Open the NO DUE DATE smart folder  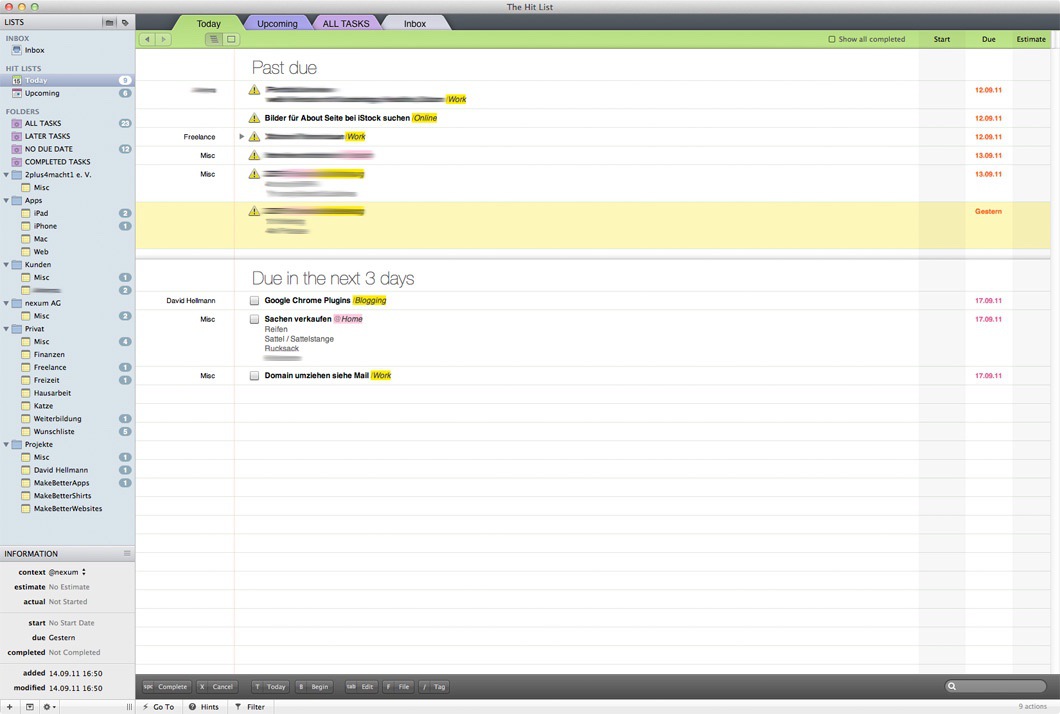(x=49, y=149)
